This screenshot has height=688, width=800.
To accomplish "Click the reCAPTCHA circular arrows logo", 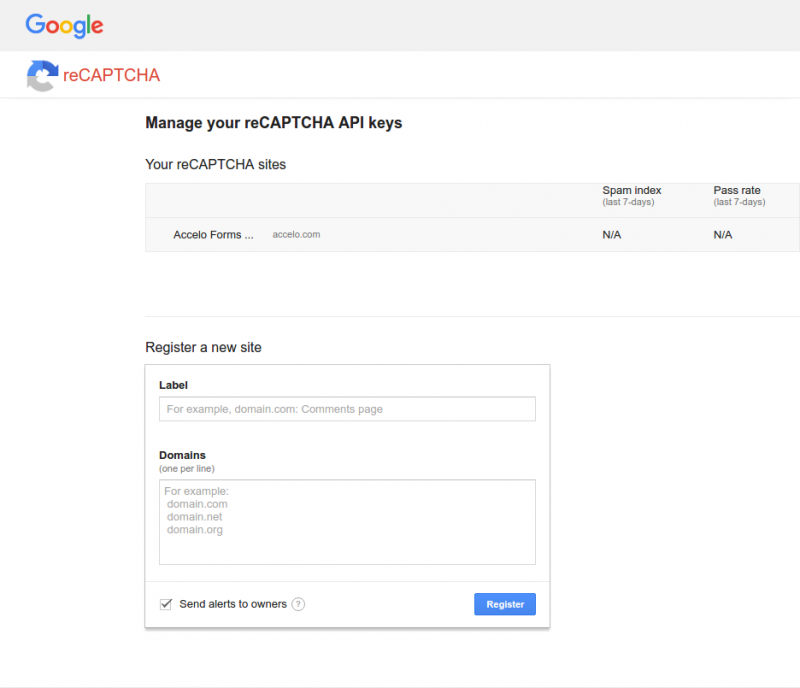I will coord(39,75).
